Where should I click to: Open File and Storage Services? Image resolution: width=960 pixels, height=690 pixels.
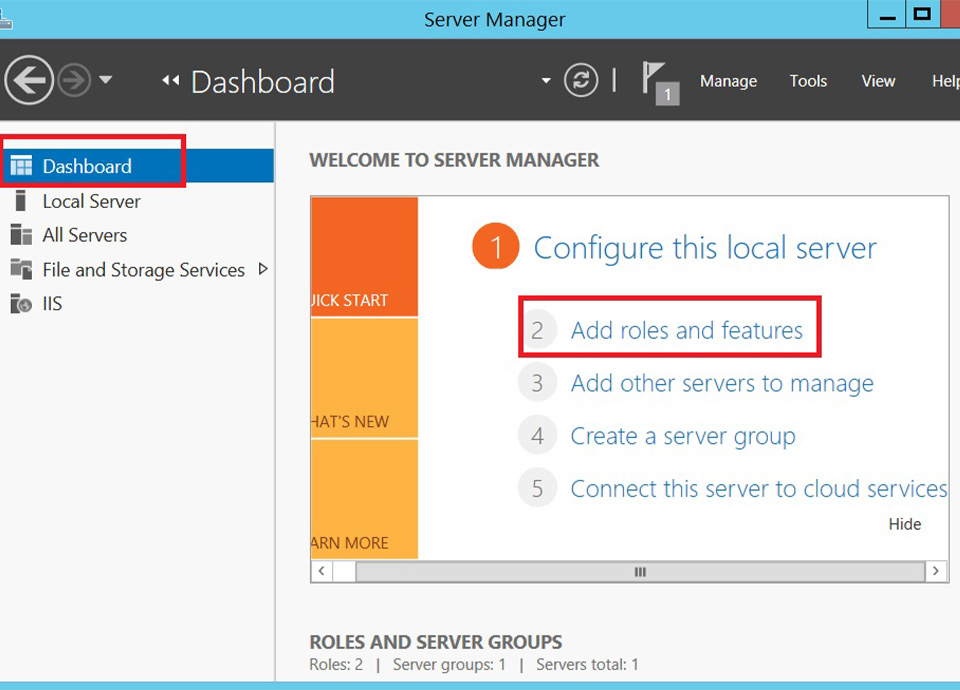click(x=143, y=269)
